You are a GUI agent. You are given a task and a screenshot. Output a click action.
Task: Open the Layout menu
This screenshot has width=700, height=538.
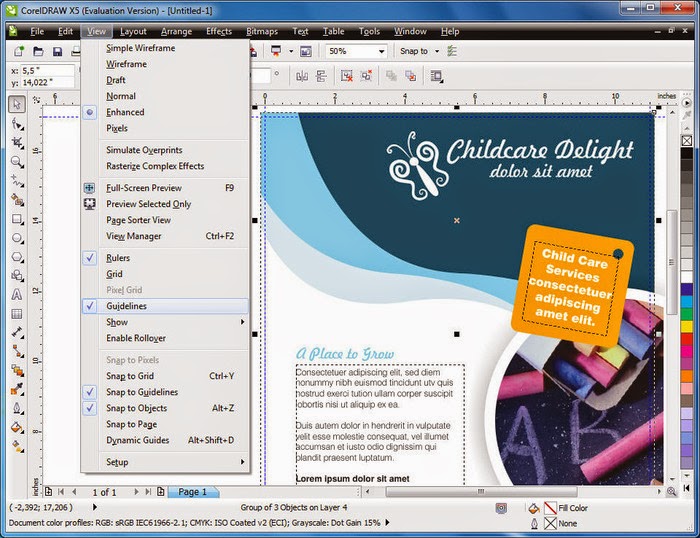click(x=133, y=31)
